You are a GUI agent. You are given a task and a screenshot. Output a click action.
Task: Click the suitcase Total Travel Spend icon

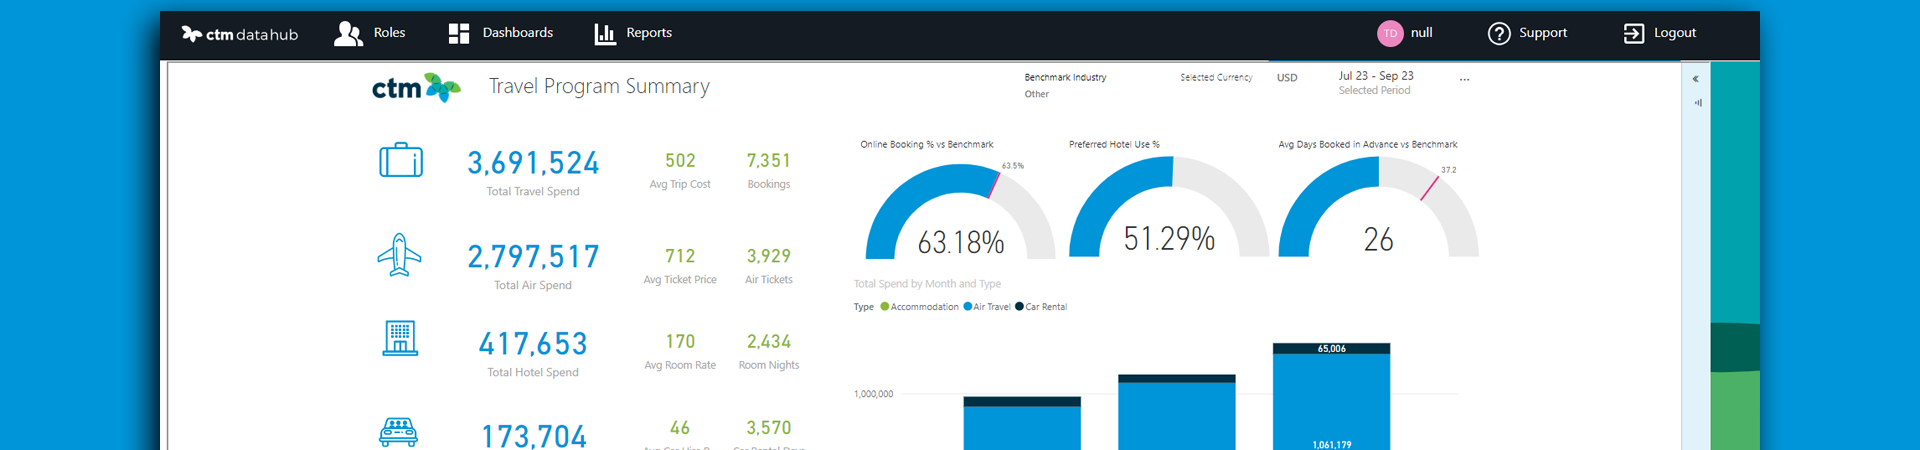coord(401,160)
